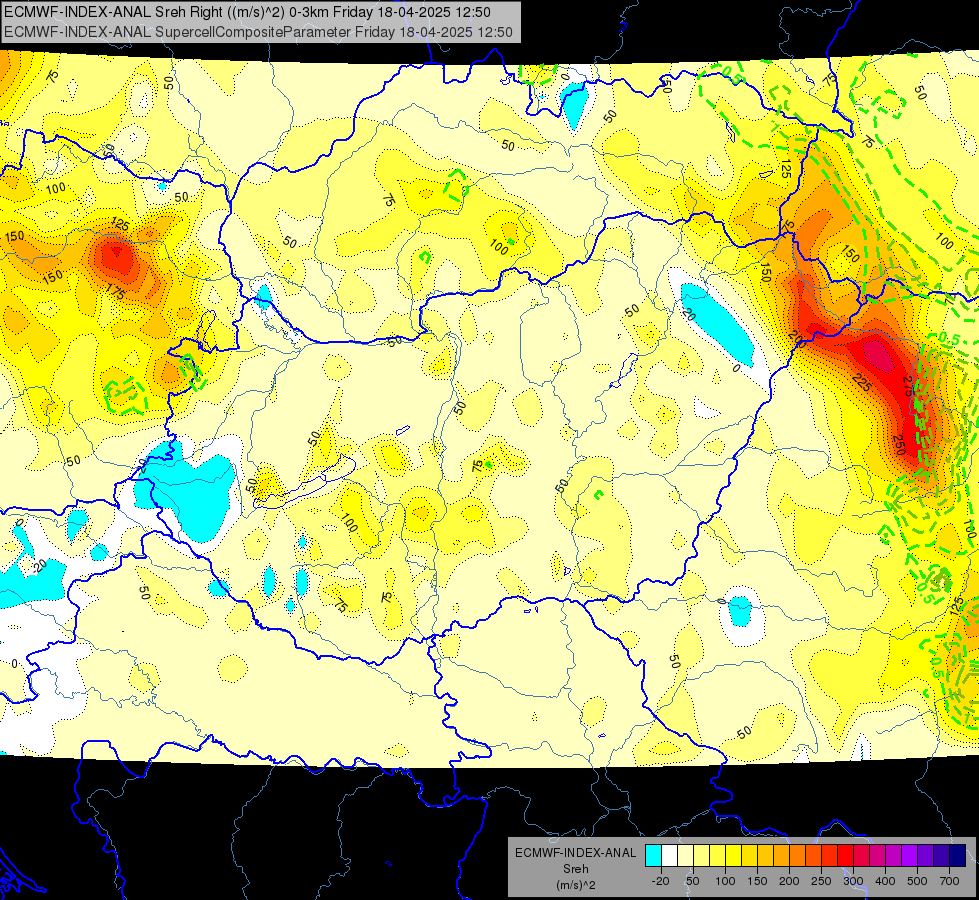Click the legend word Sreh

(575, 869)
